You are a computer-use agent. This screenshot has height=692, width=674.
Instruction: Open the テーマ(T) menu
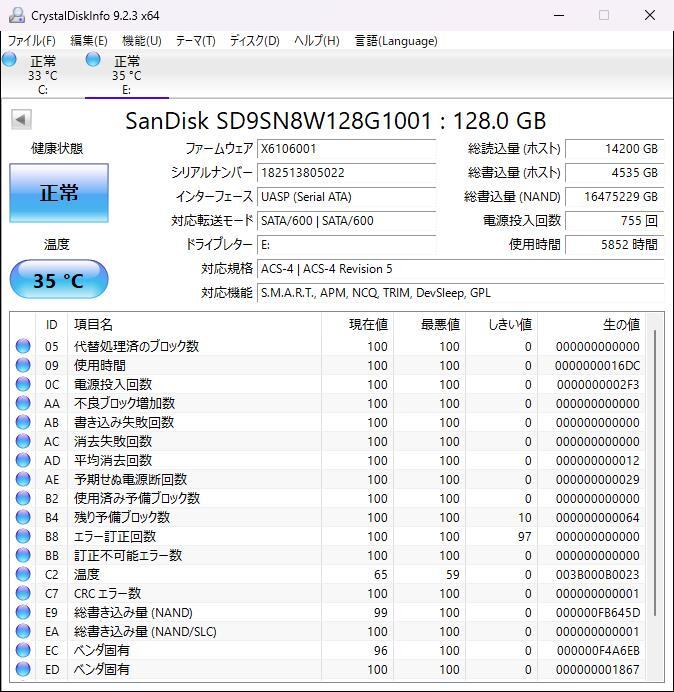coord(196,41)
